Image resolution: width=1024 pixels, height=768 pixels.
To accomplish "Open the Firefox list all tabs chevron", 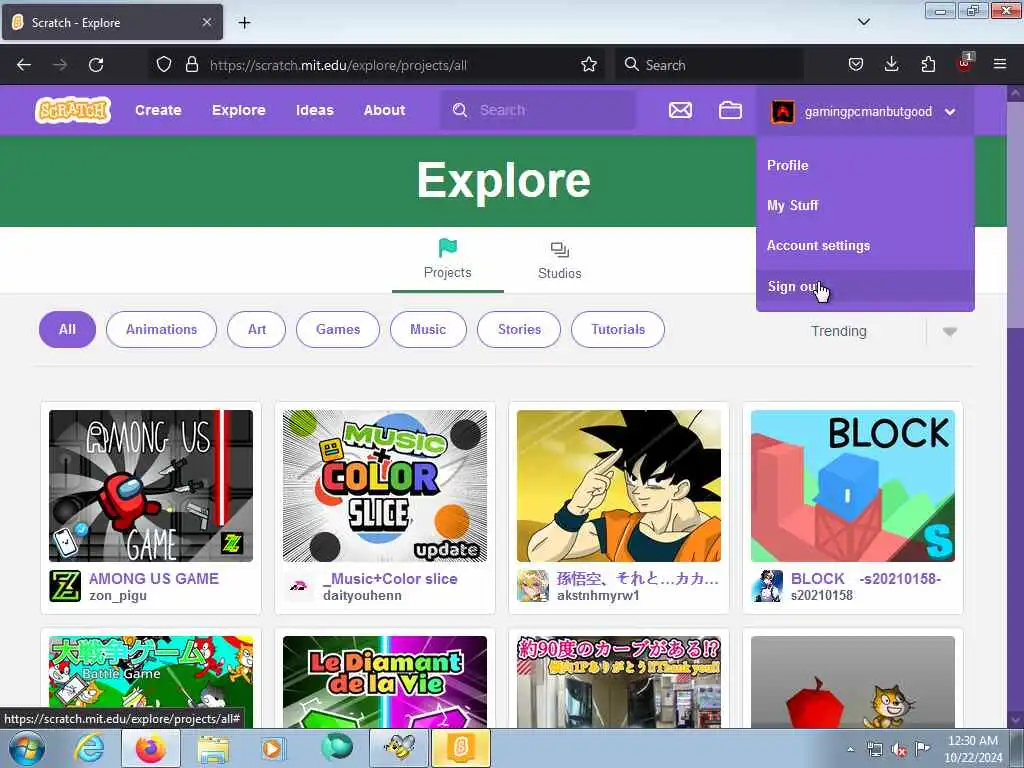I will [x=863, y=22].
